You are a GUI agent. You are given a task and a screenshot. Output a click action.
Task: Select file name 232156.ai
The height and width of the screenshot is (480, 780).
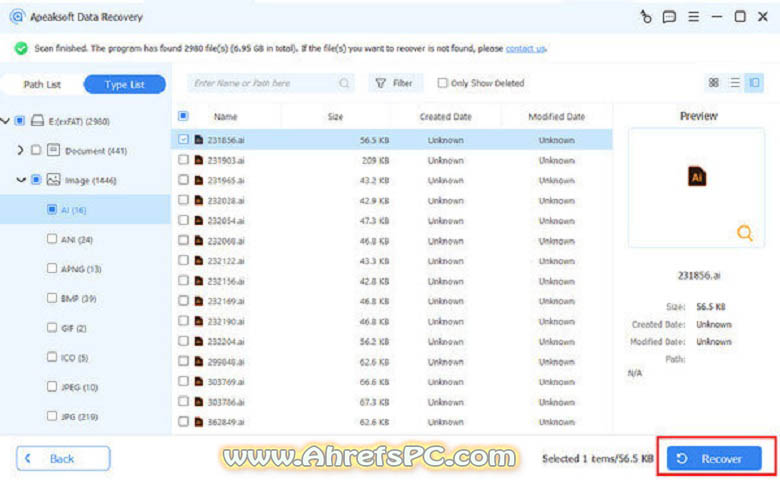tap(226, 281)
